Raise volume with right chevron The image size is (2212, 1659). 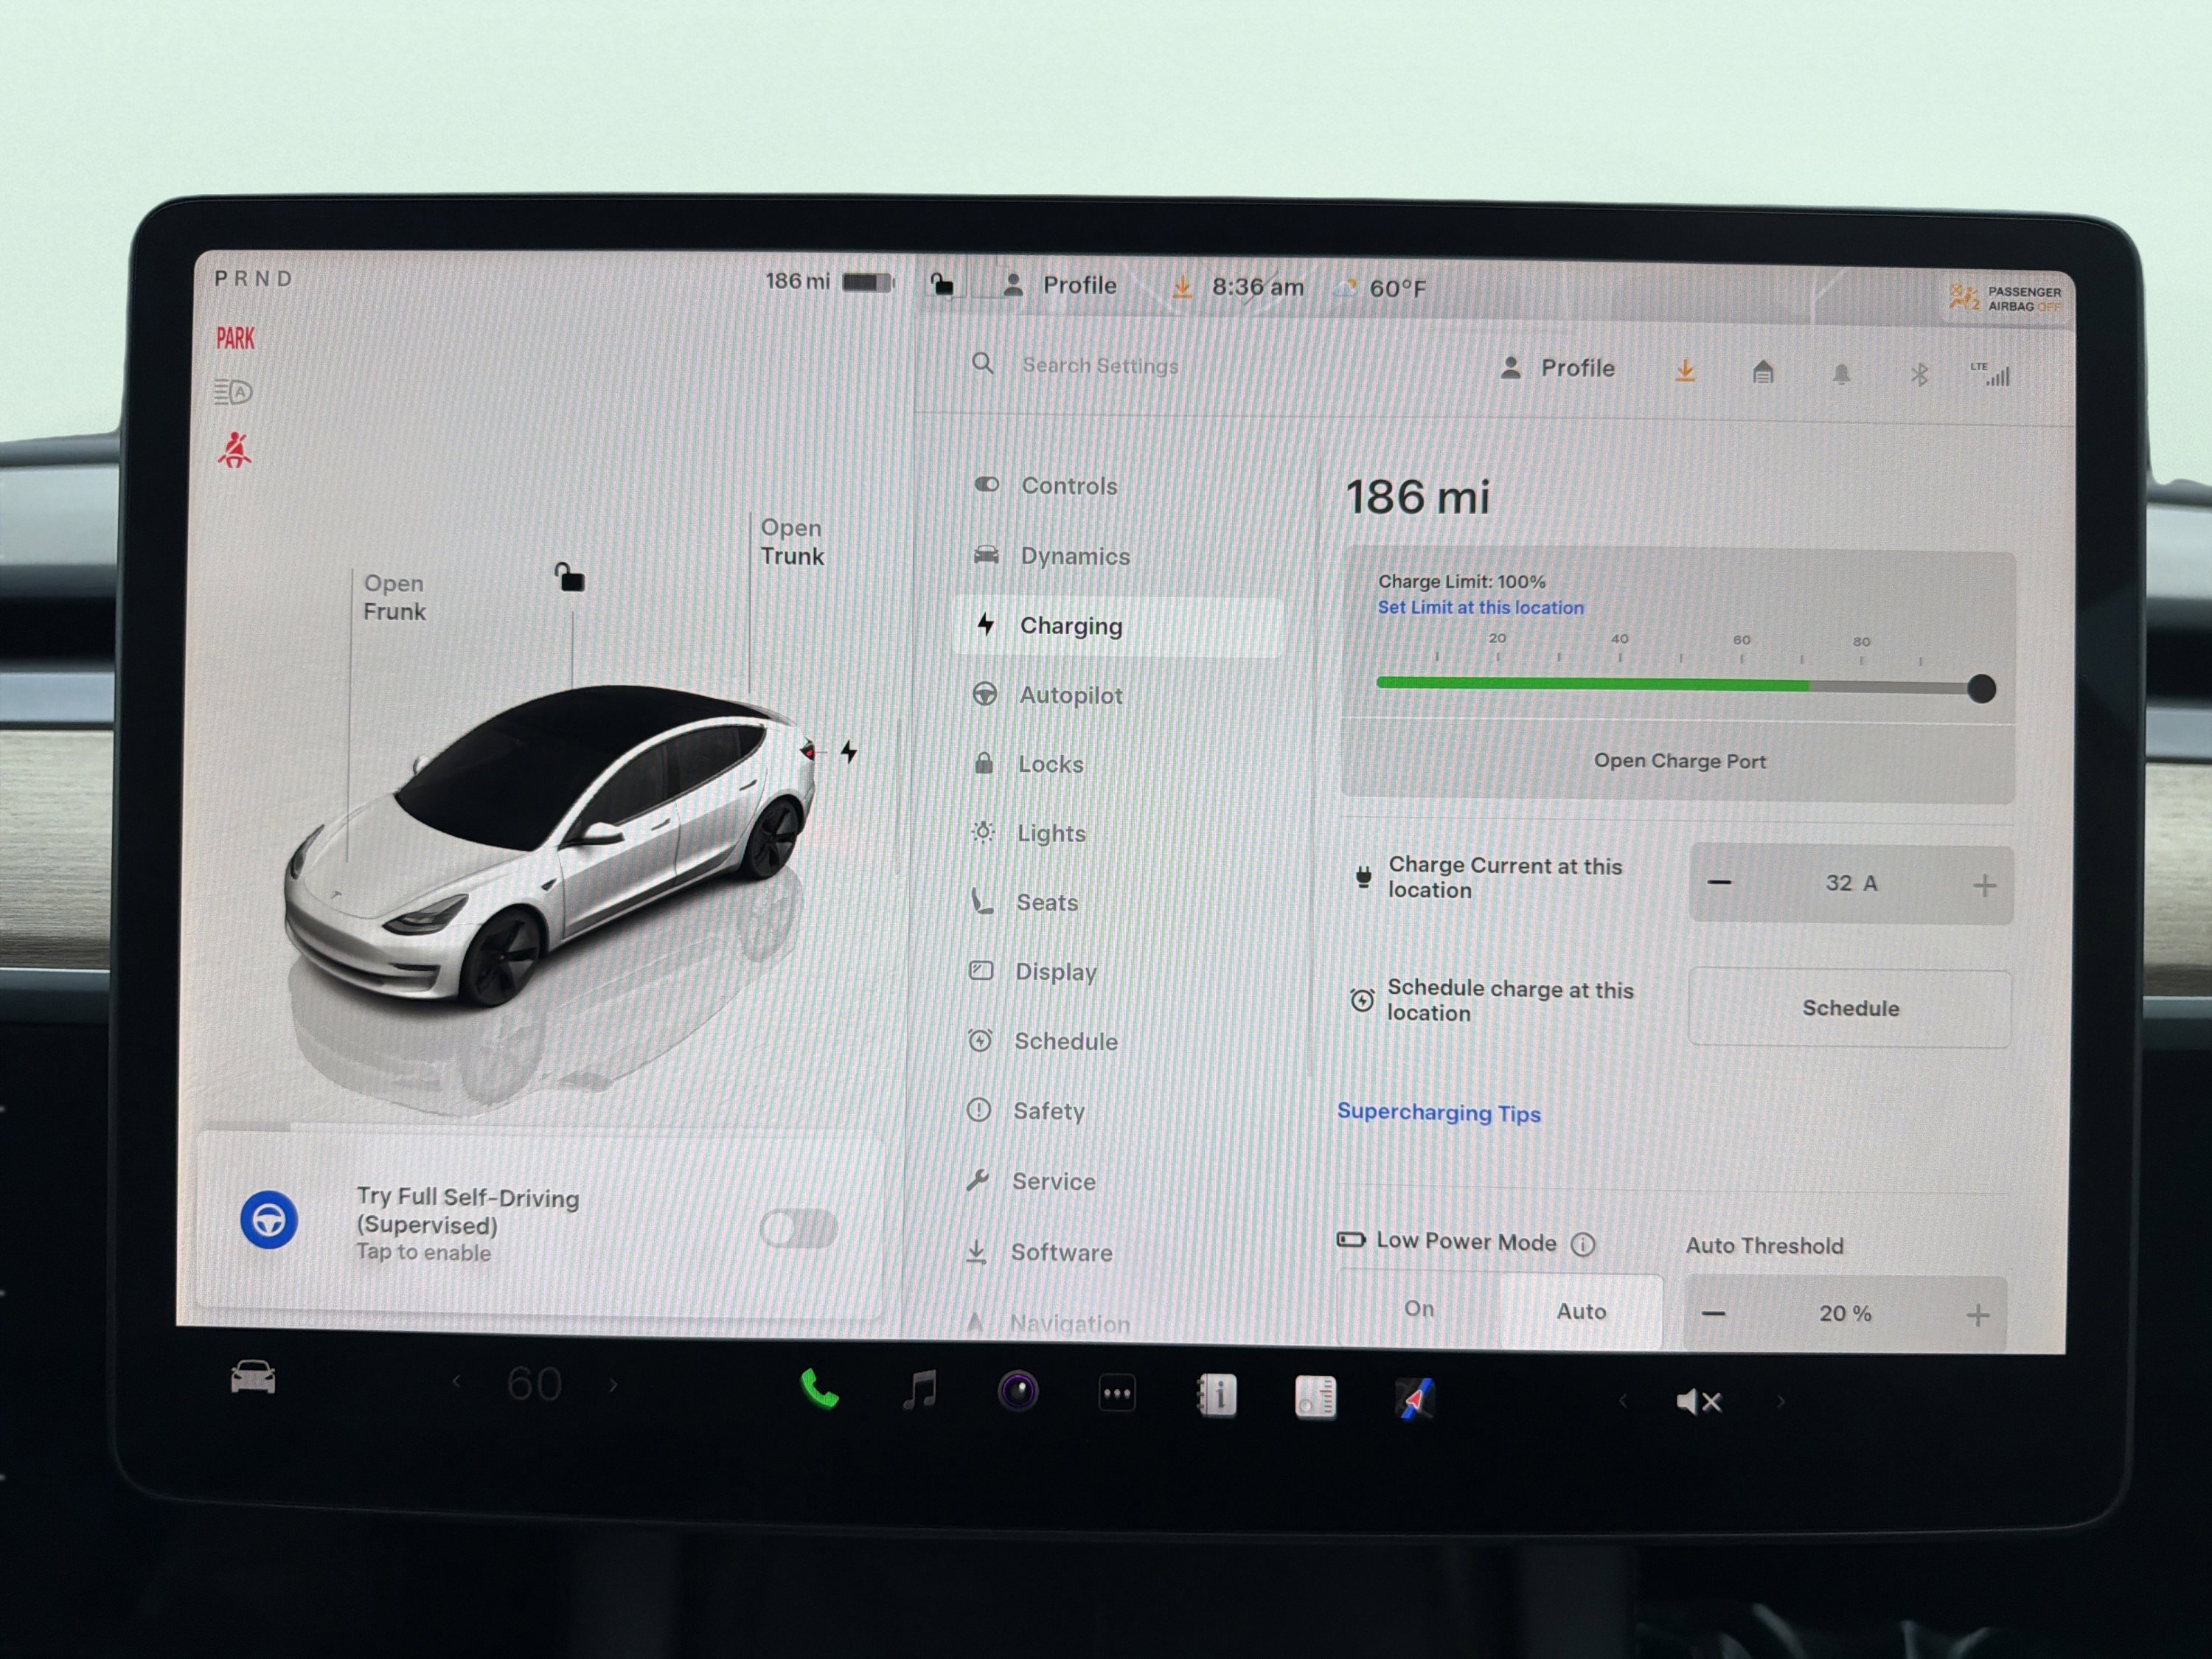point(1780,1402)
